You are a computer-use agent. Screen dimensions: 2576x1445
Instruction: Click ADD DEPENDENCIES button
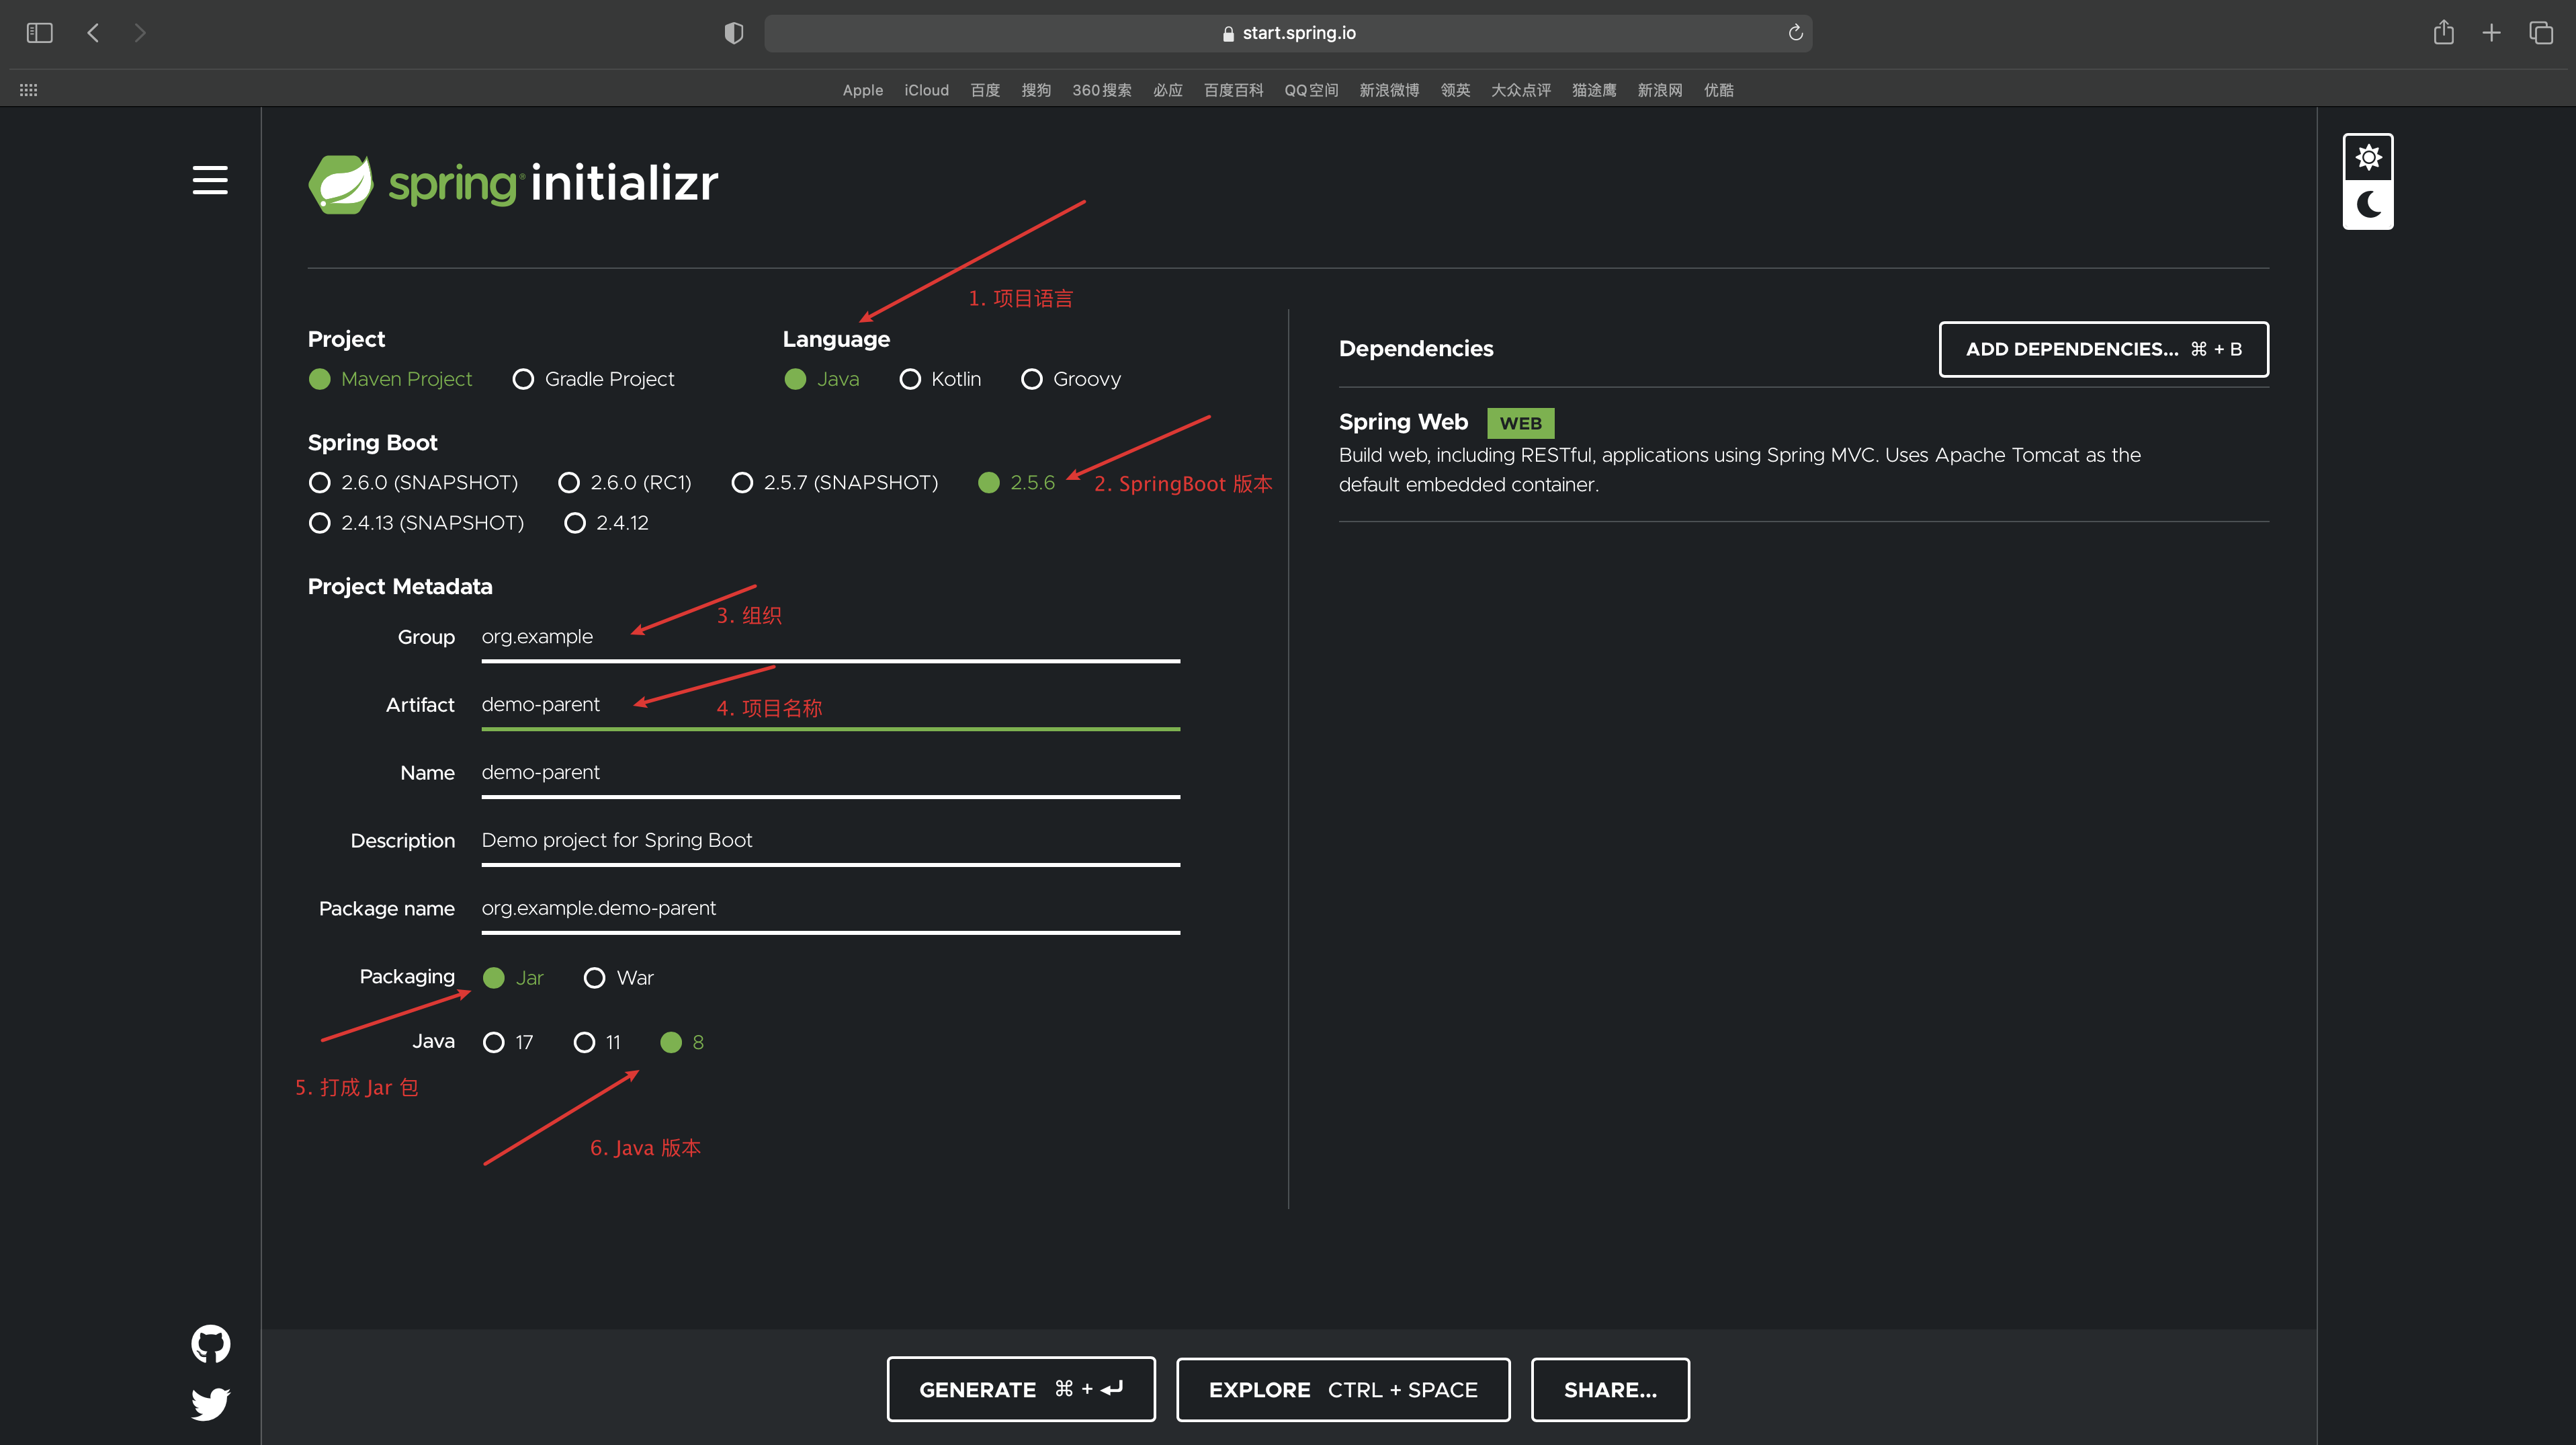click(x=2103, y=349)
